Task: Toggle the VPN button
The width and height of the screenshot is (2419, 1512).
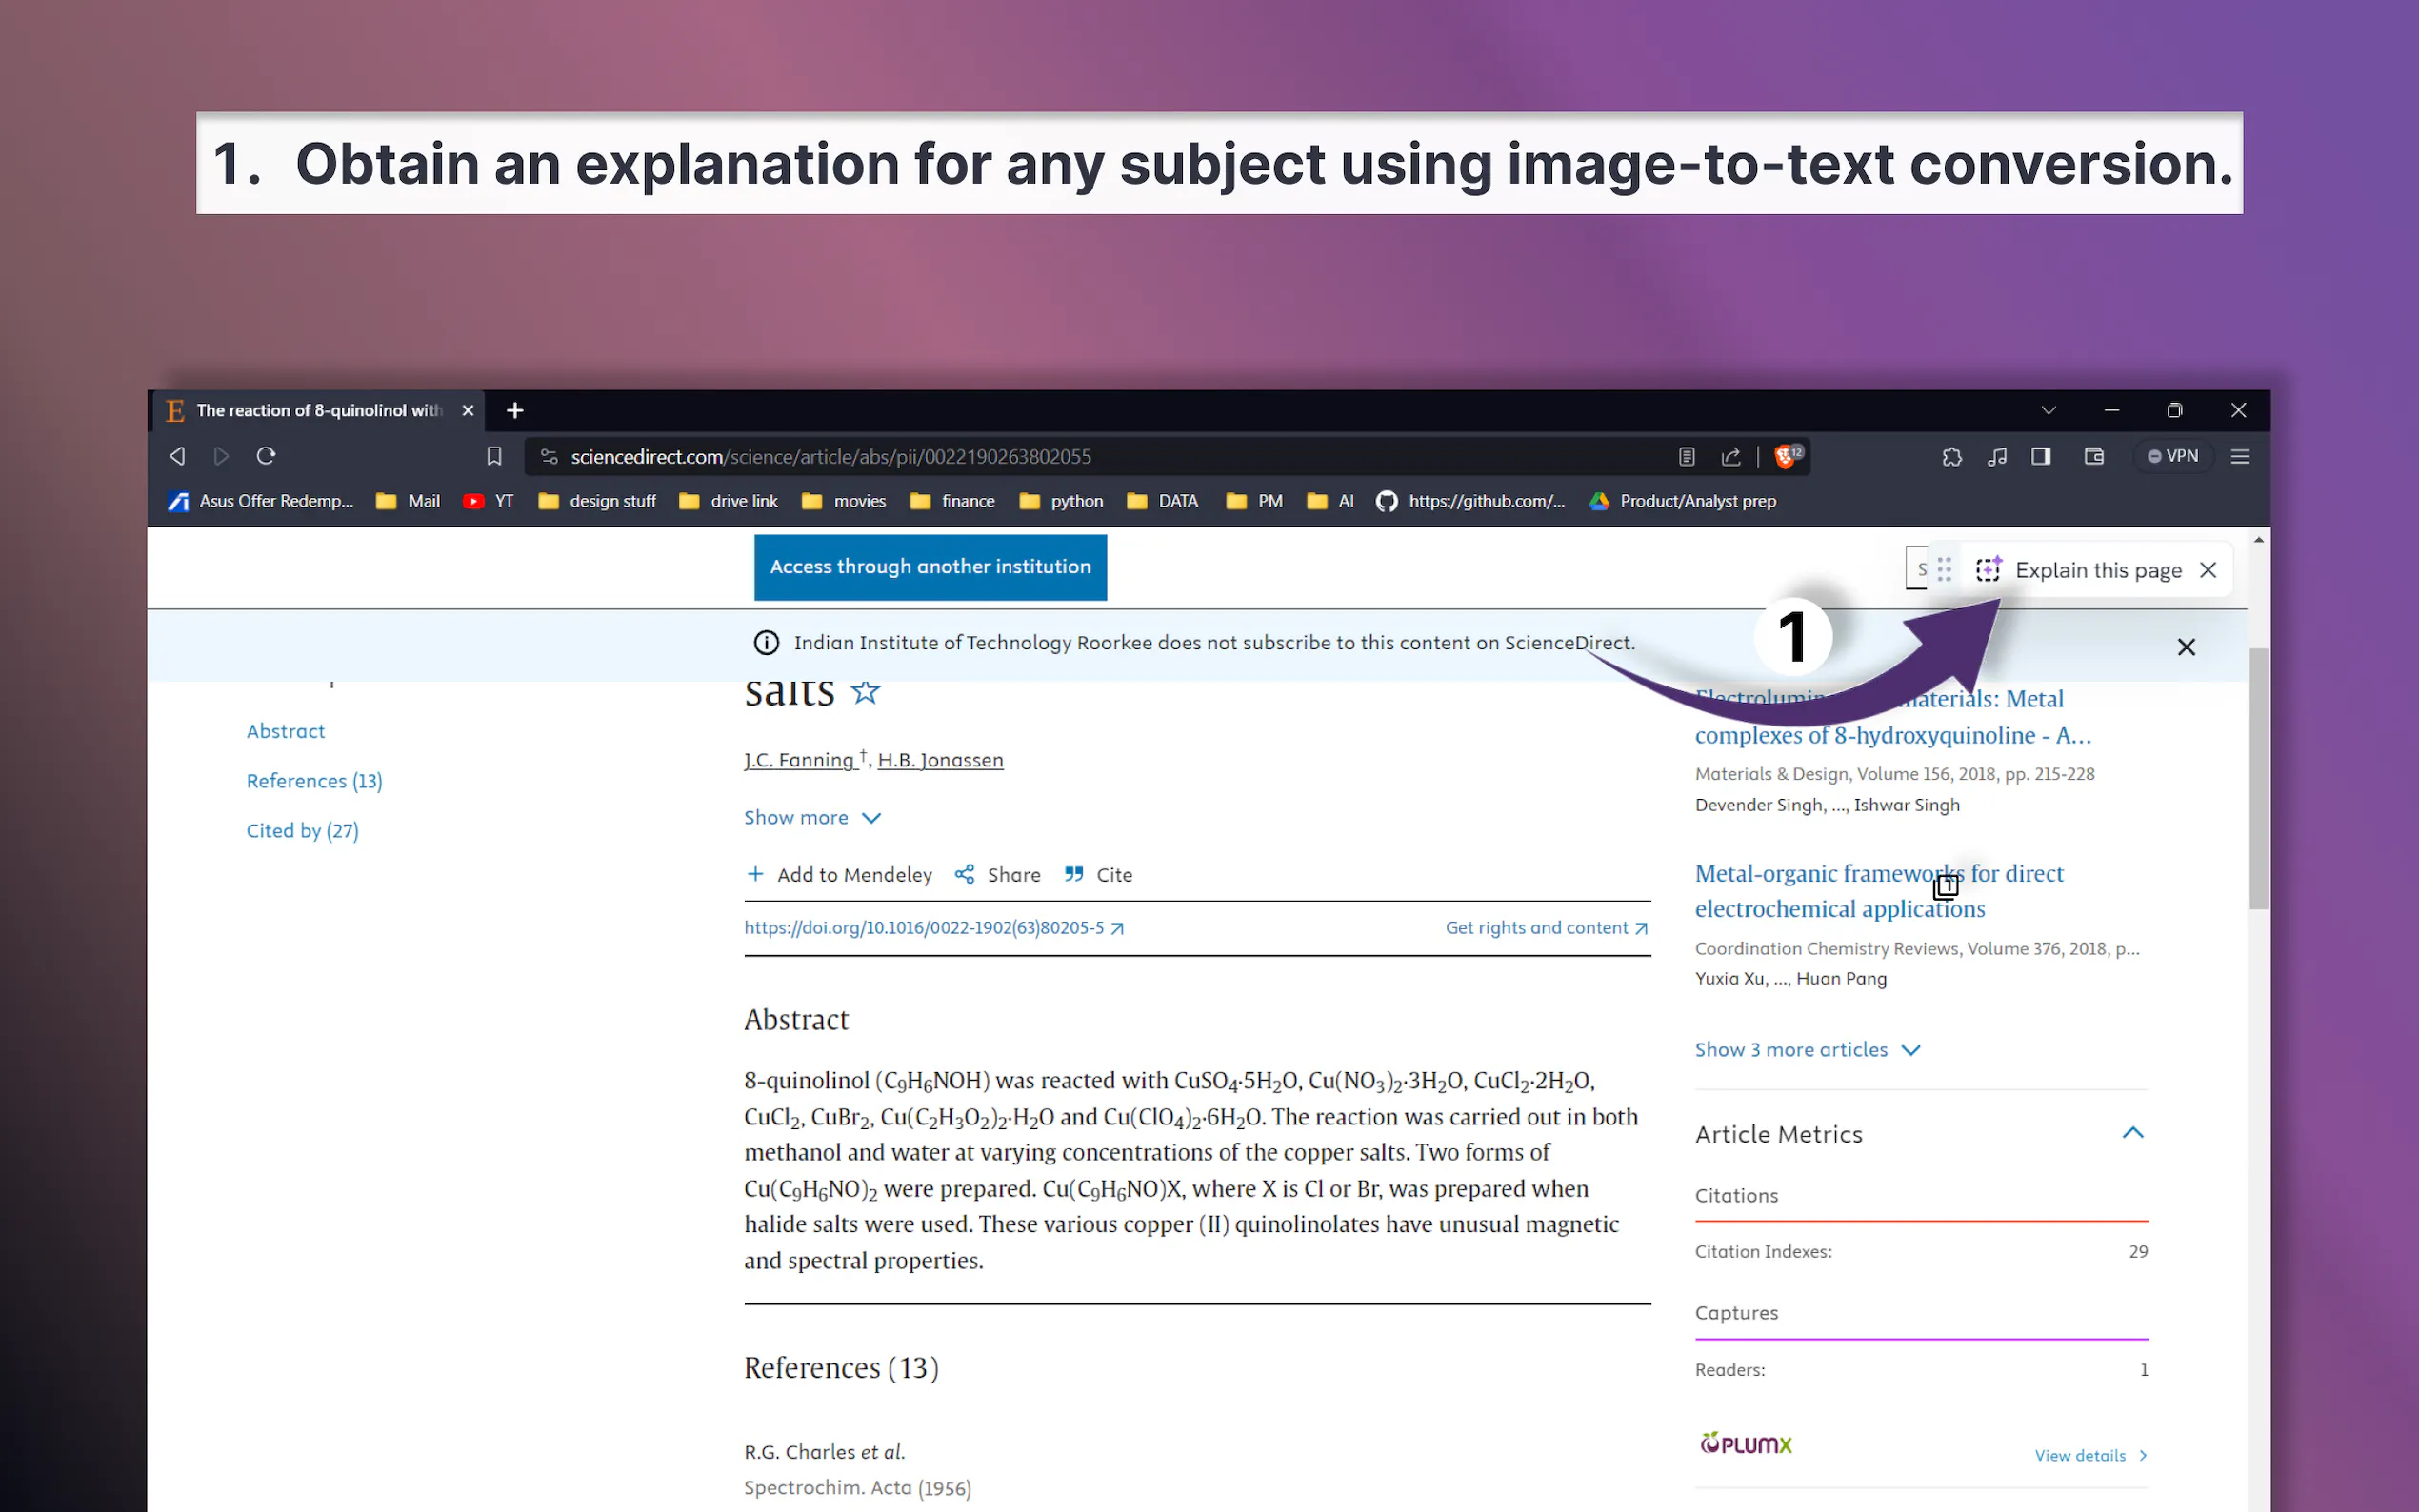Action: click(x=2173, y=456)
